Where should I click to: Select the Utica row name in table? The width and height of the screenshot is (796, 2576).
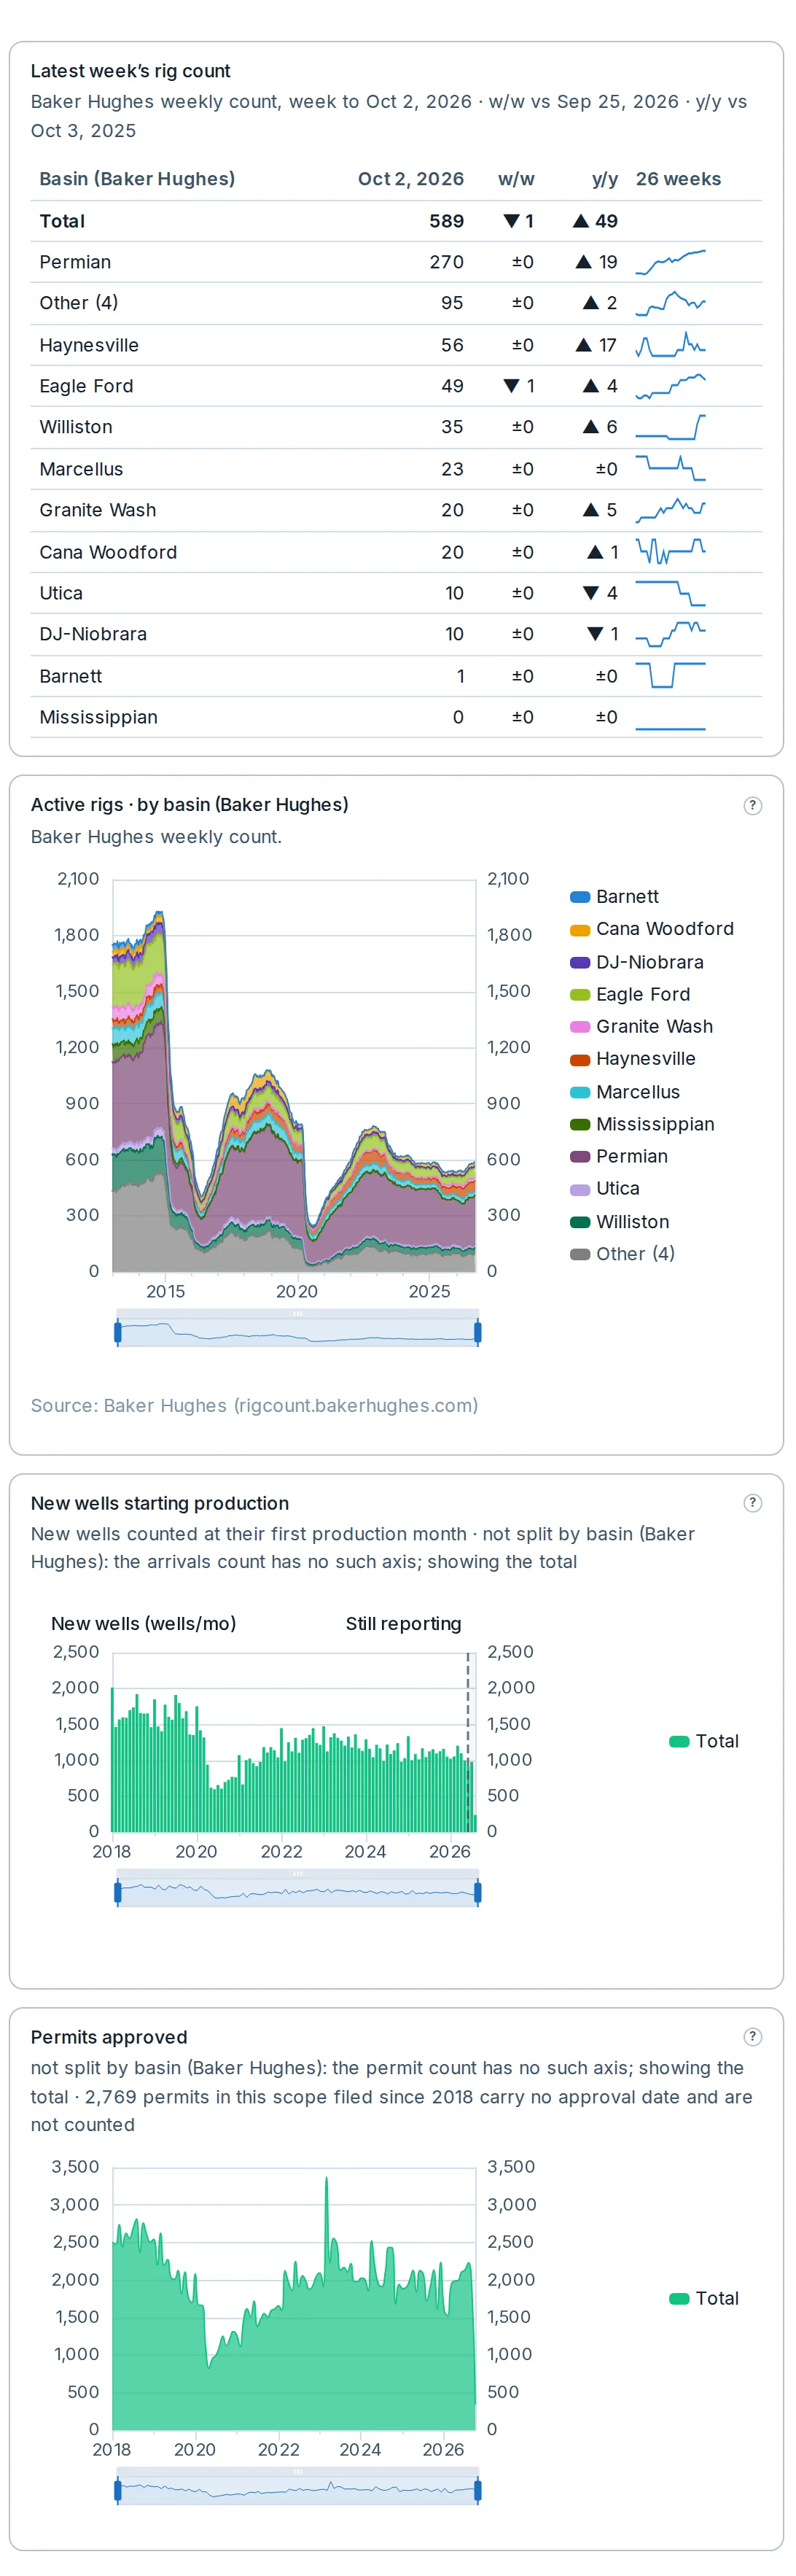click(x=61, y=594)
